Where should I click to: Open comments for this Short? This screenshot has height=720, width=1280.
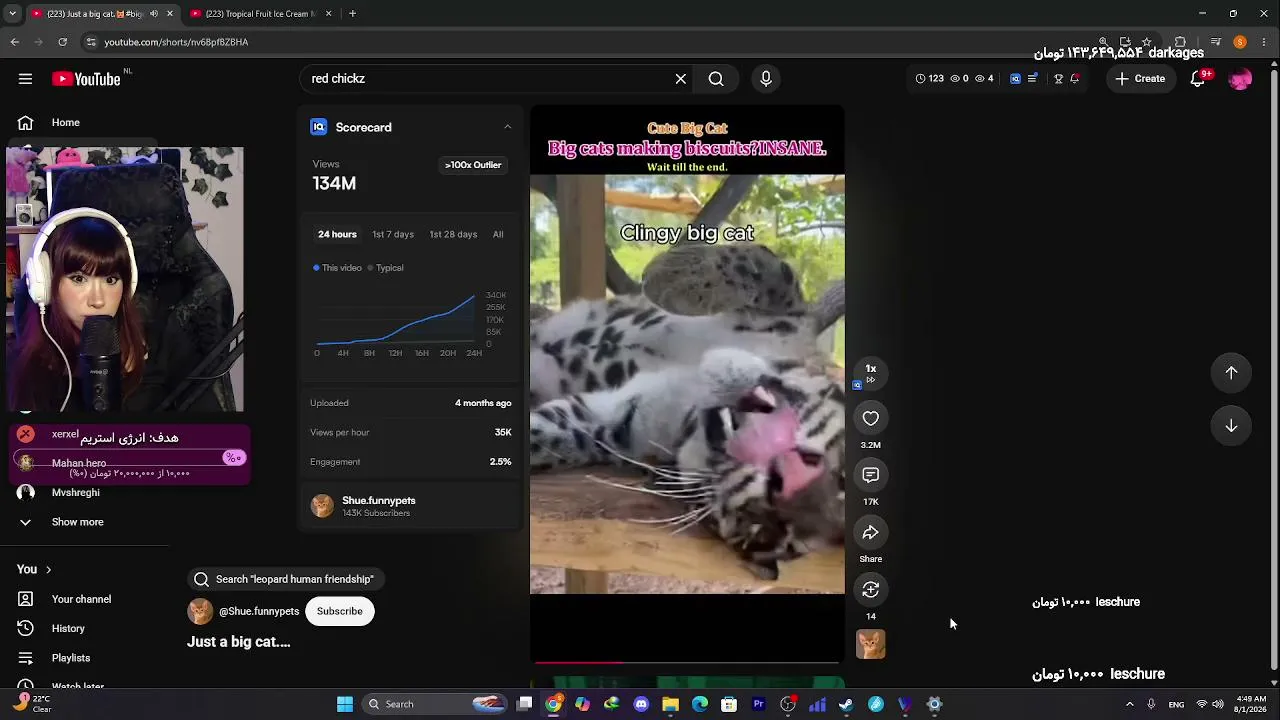(x=871, y=476)
